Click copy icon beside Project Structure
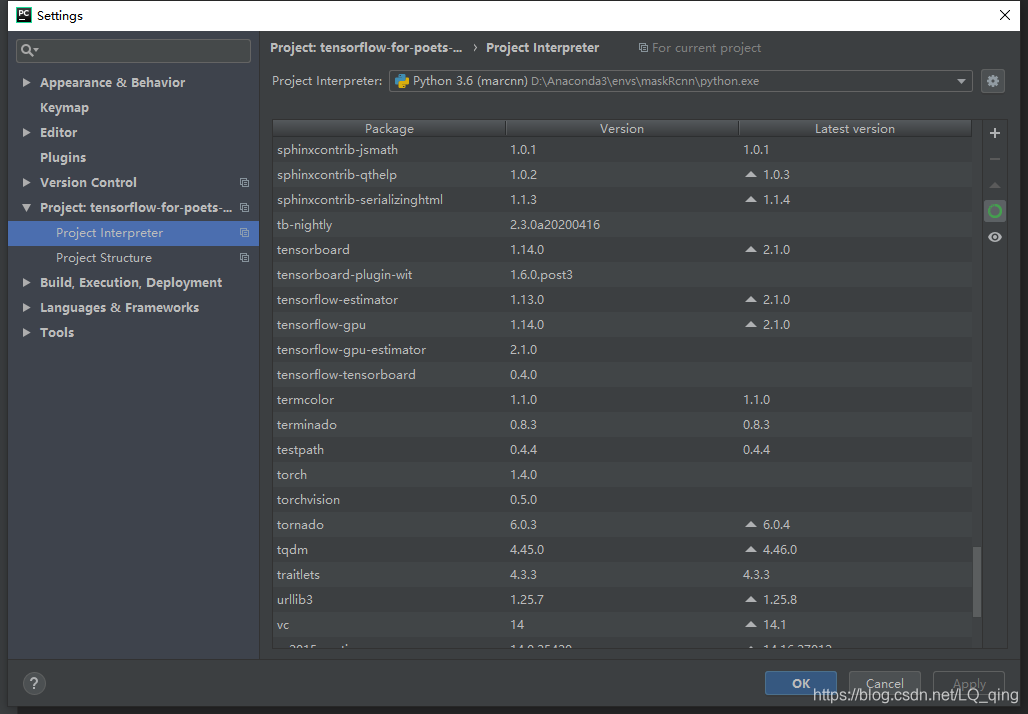The width and height of the screenshot is (1028, 714). click(x=245, y=258)
